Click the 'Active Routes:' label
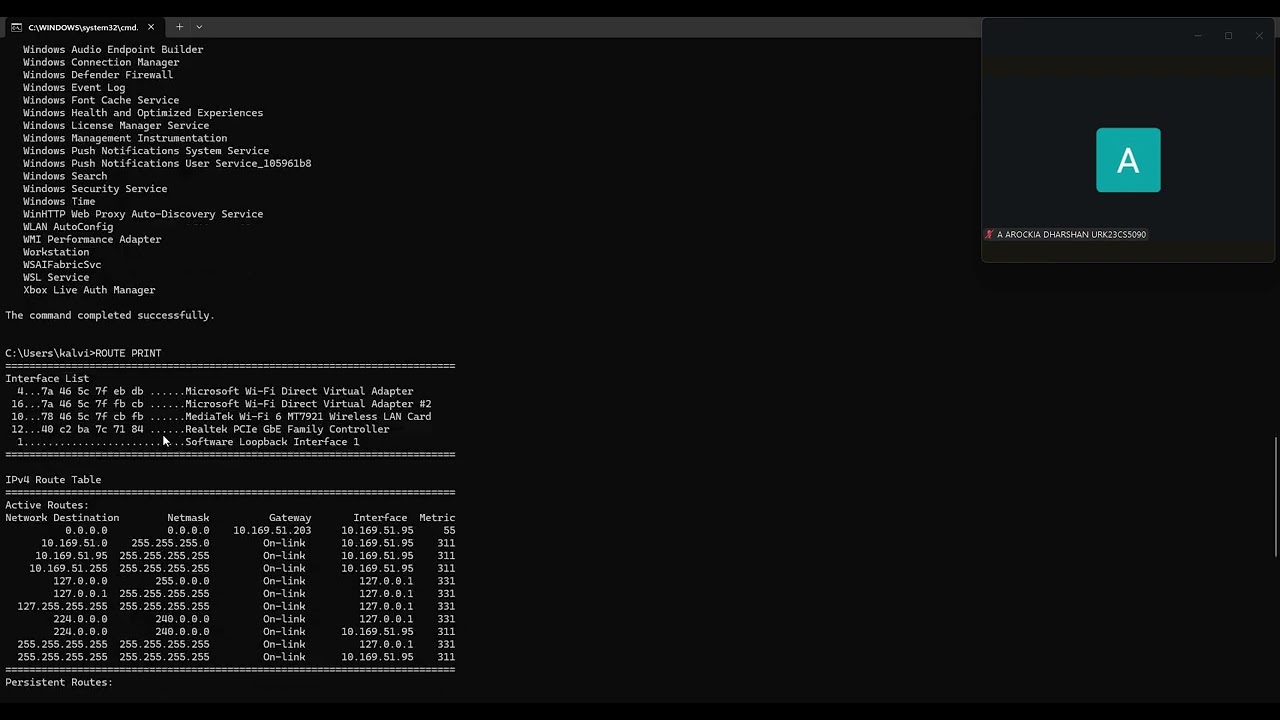Image resolution: width=1280 pixels, height=720 pixels. [x=47, y=505]
